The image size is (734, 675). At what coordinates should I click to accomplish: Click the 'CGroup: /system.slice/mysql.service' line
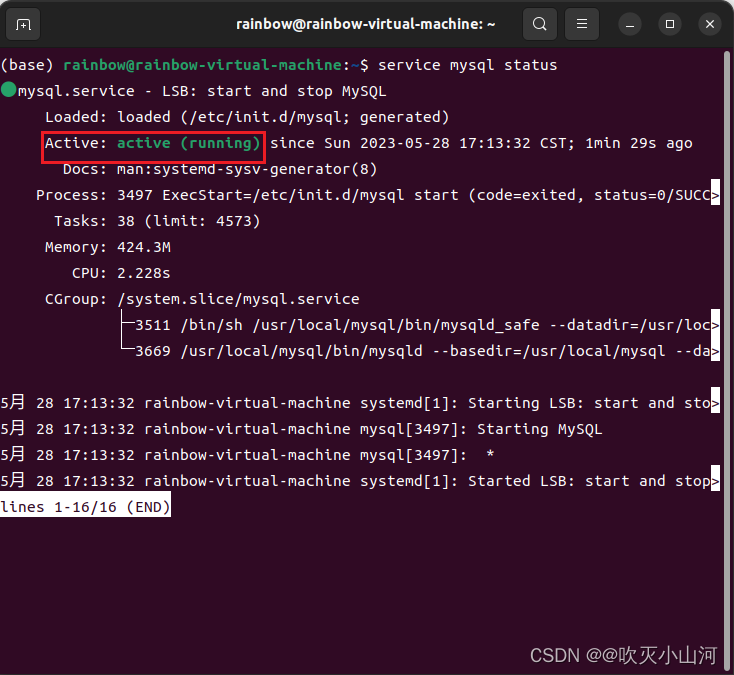click(x=202, y=299)
